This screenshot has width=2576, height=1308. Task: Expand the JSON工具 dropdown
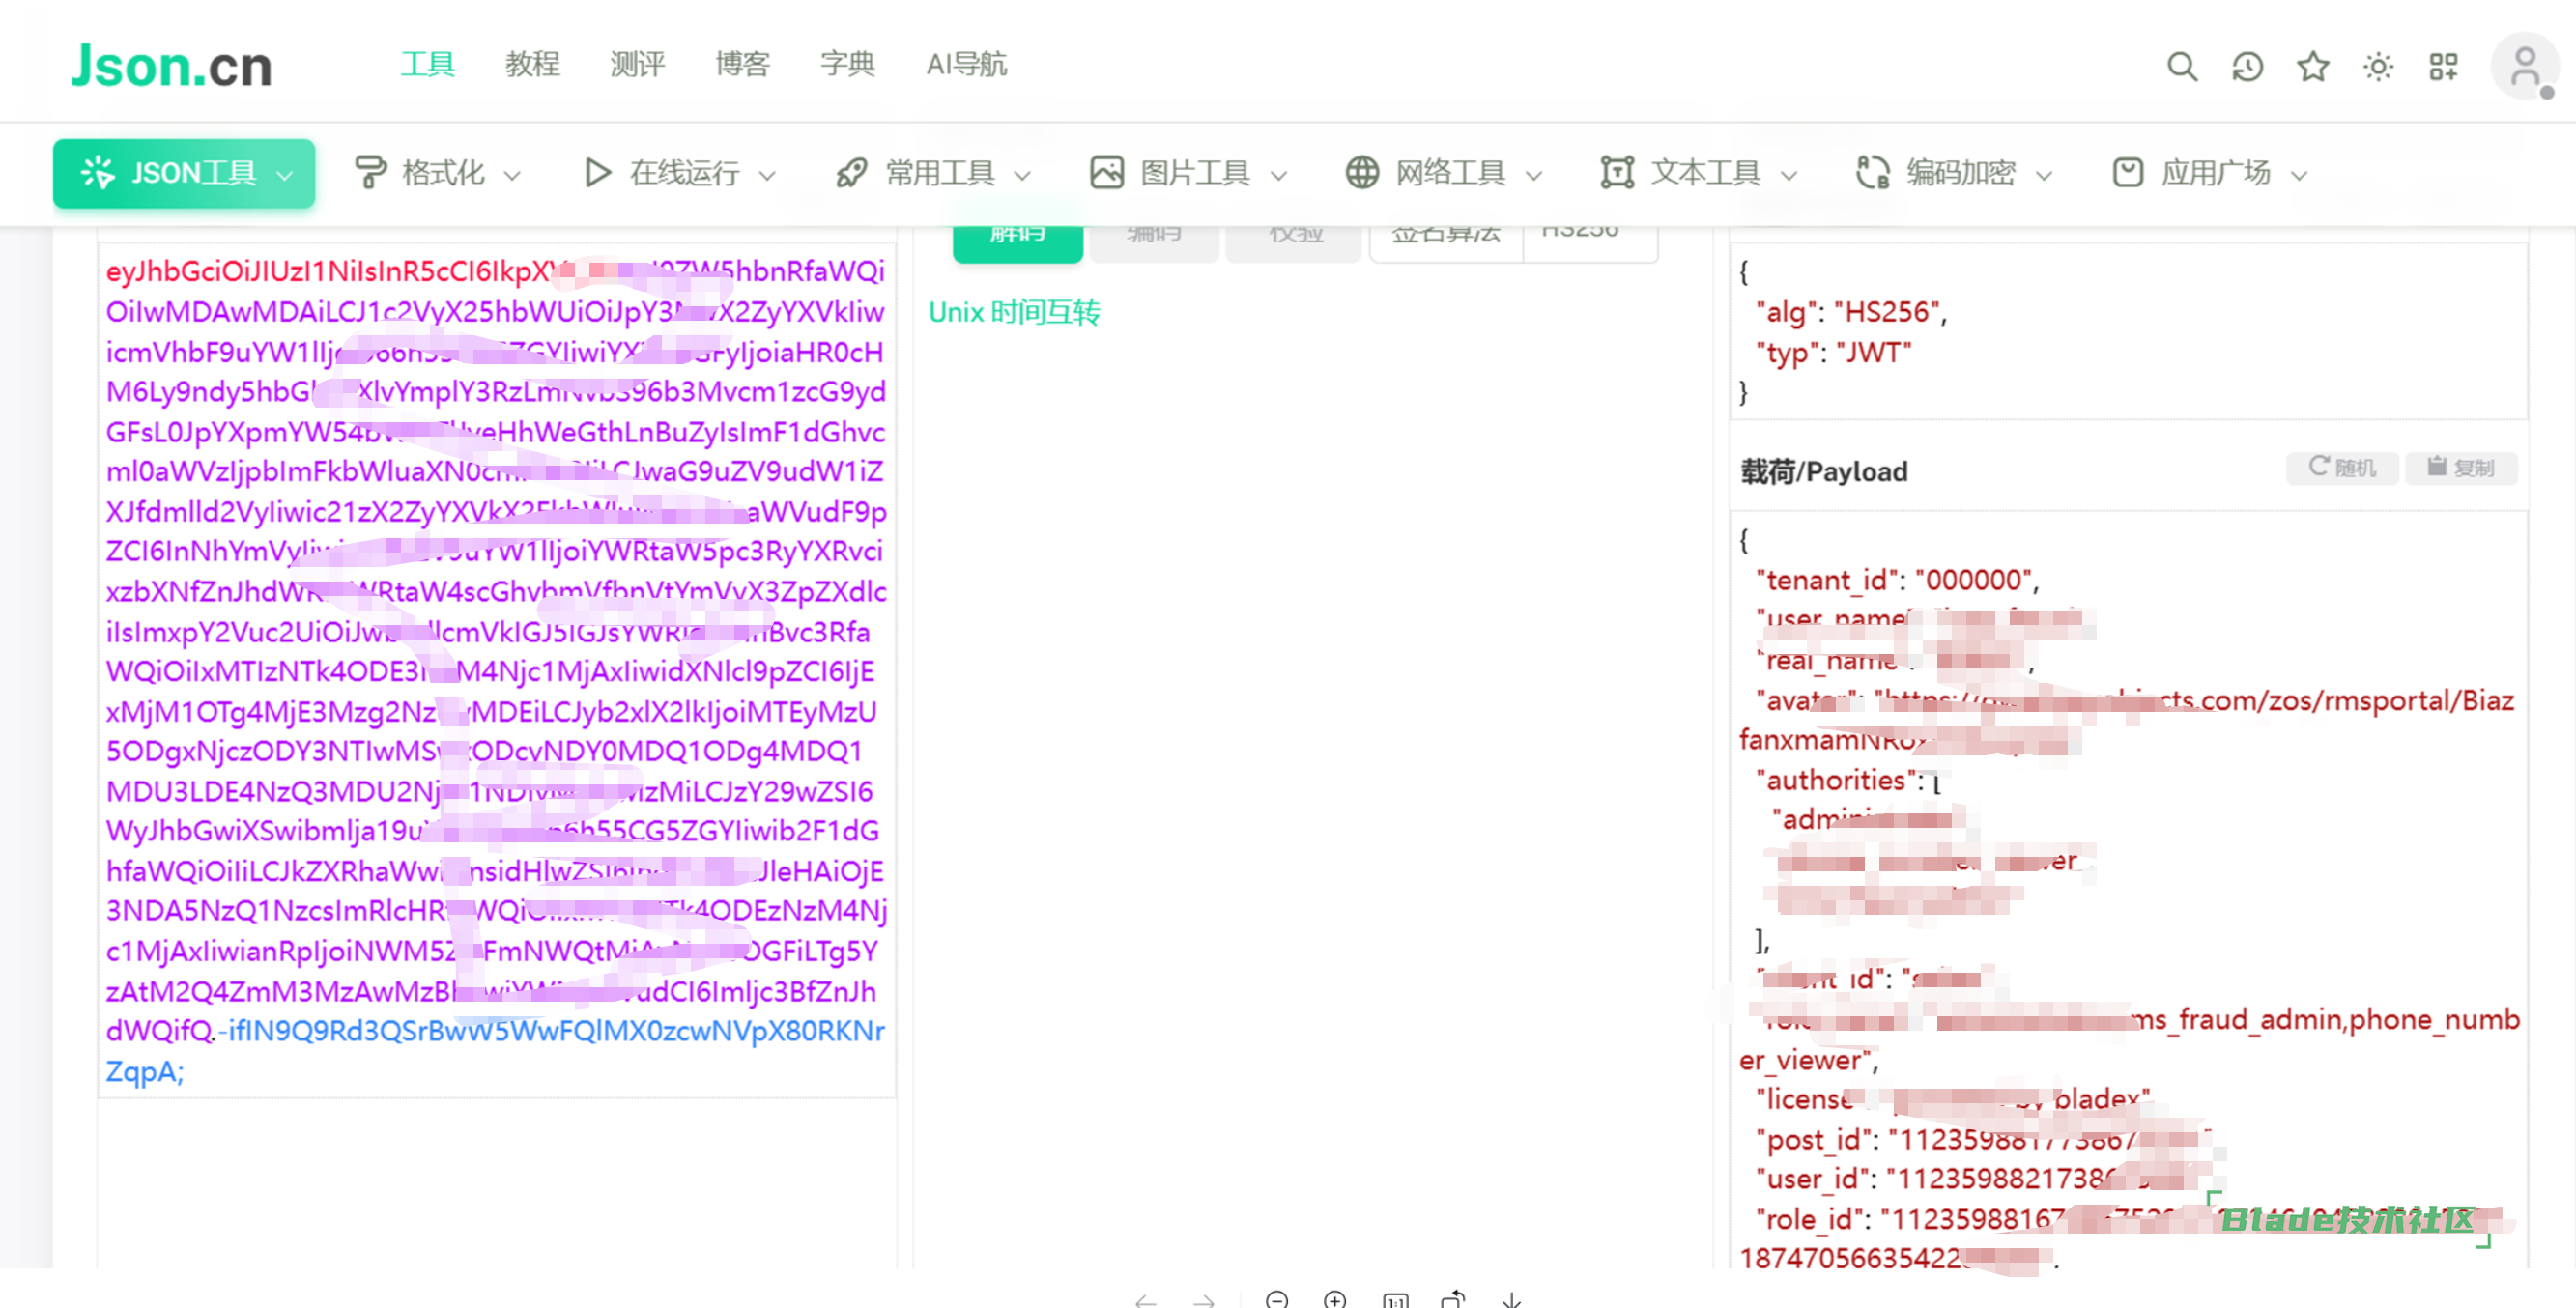(x=184, y=173)
